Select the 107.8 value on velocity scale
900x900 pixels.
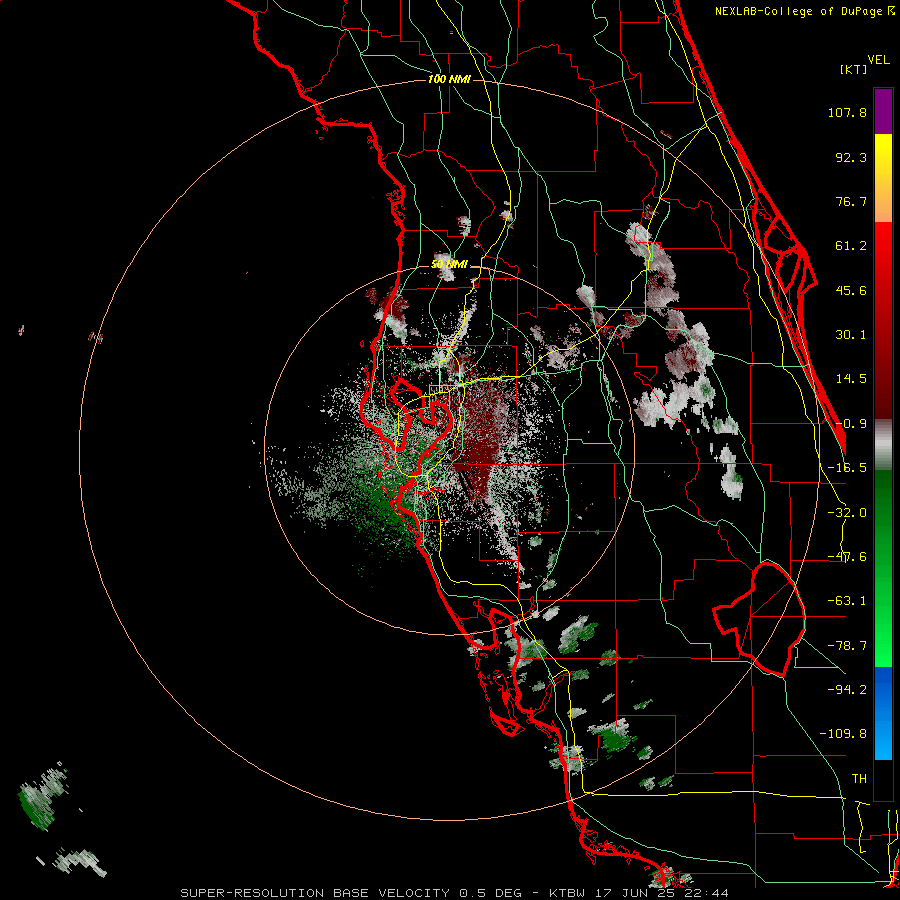pos(847,112)
